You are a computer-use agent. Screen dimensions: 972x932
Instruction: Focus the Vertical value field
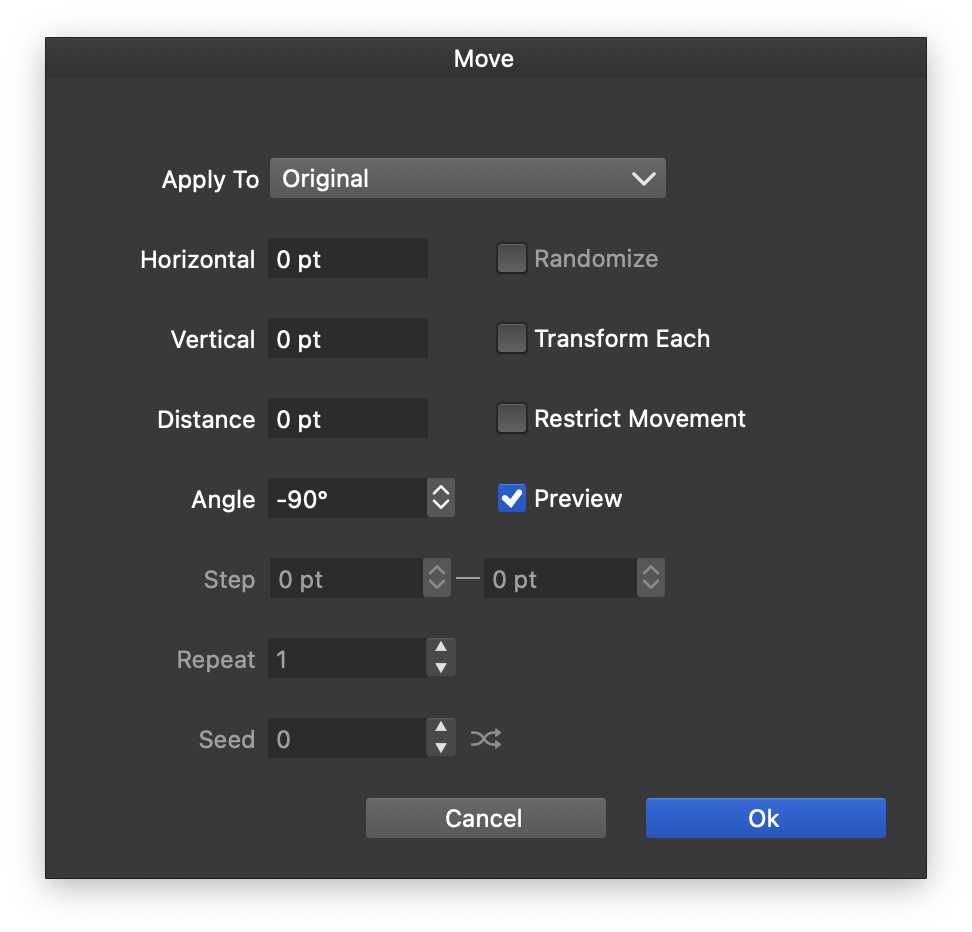click(347, 339)
